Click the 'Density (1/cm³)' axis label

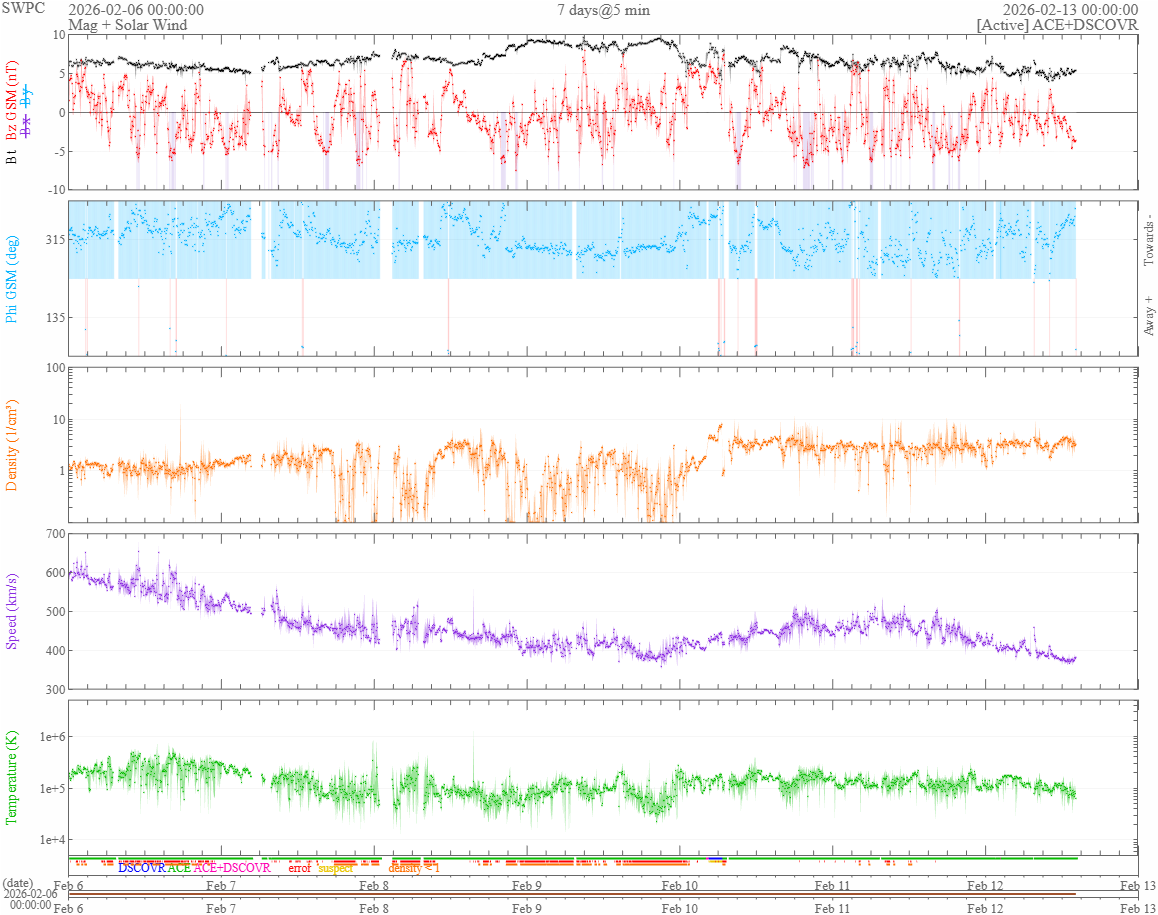[11, 445]
